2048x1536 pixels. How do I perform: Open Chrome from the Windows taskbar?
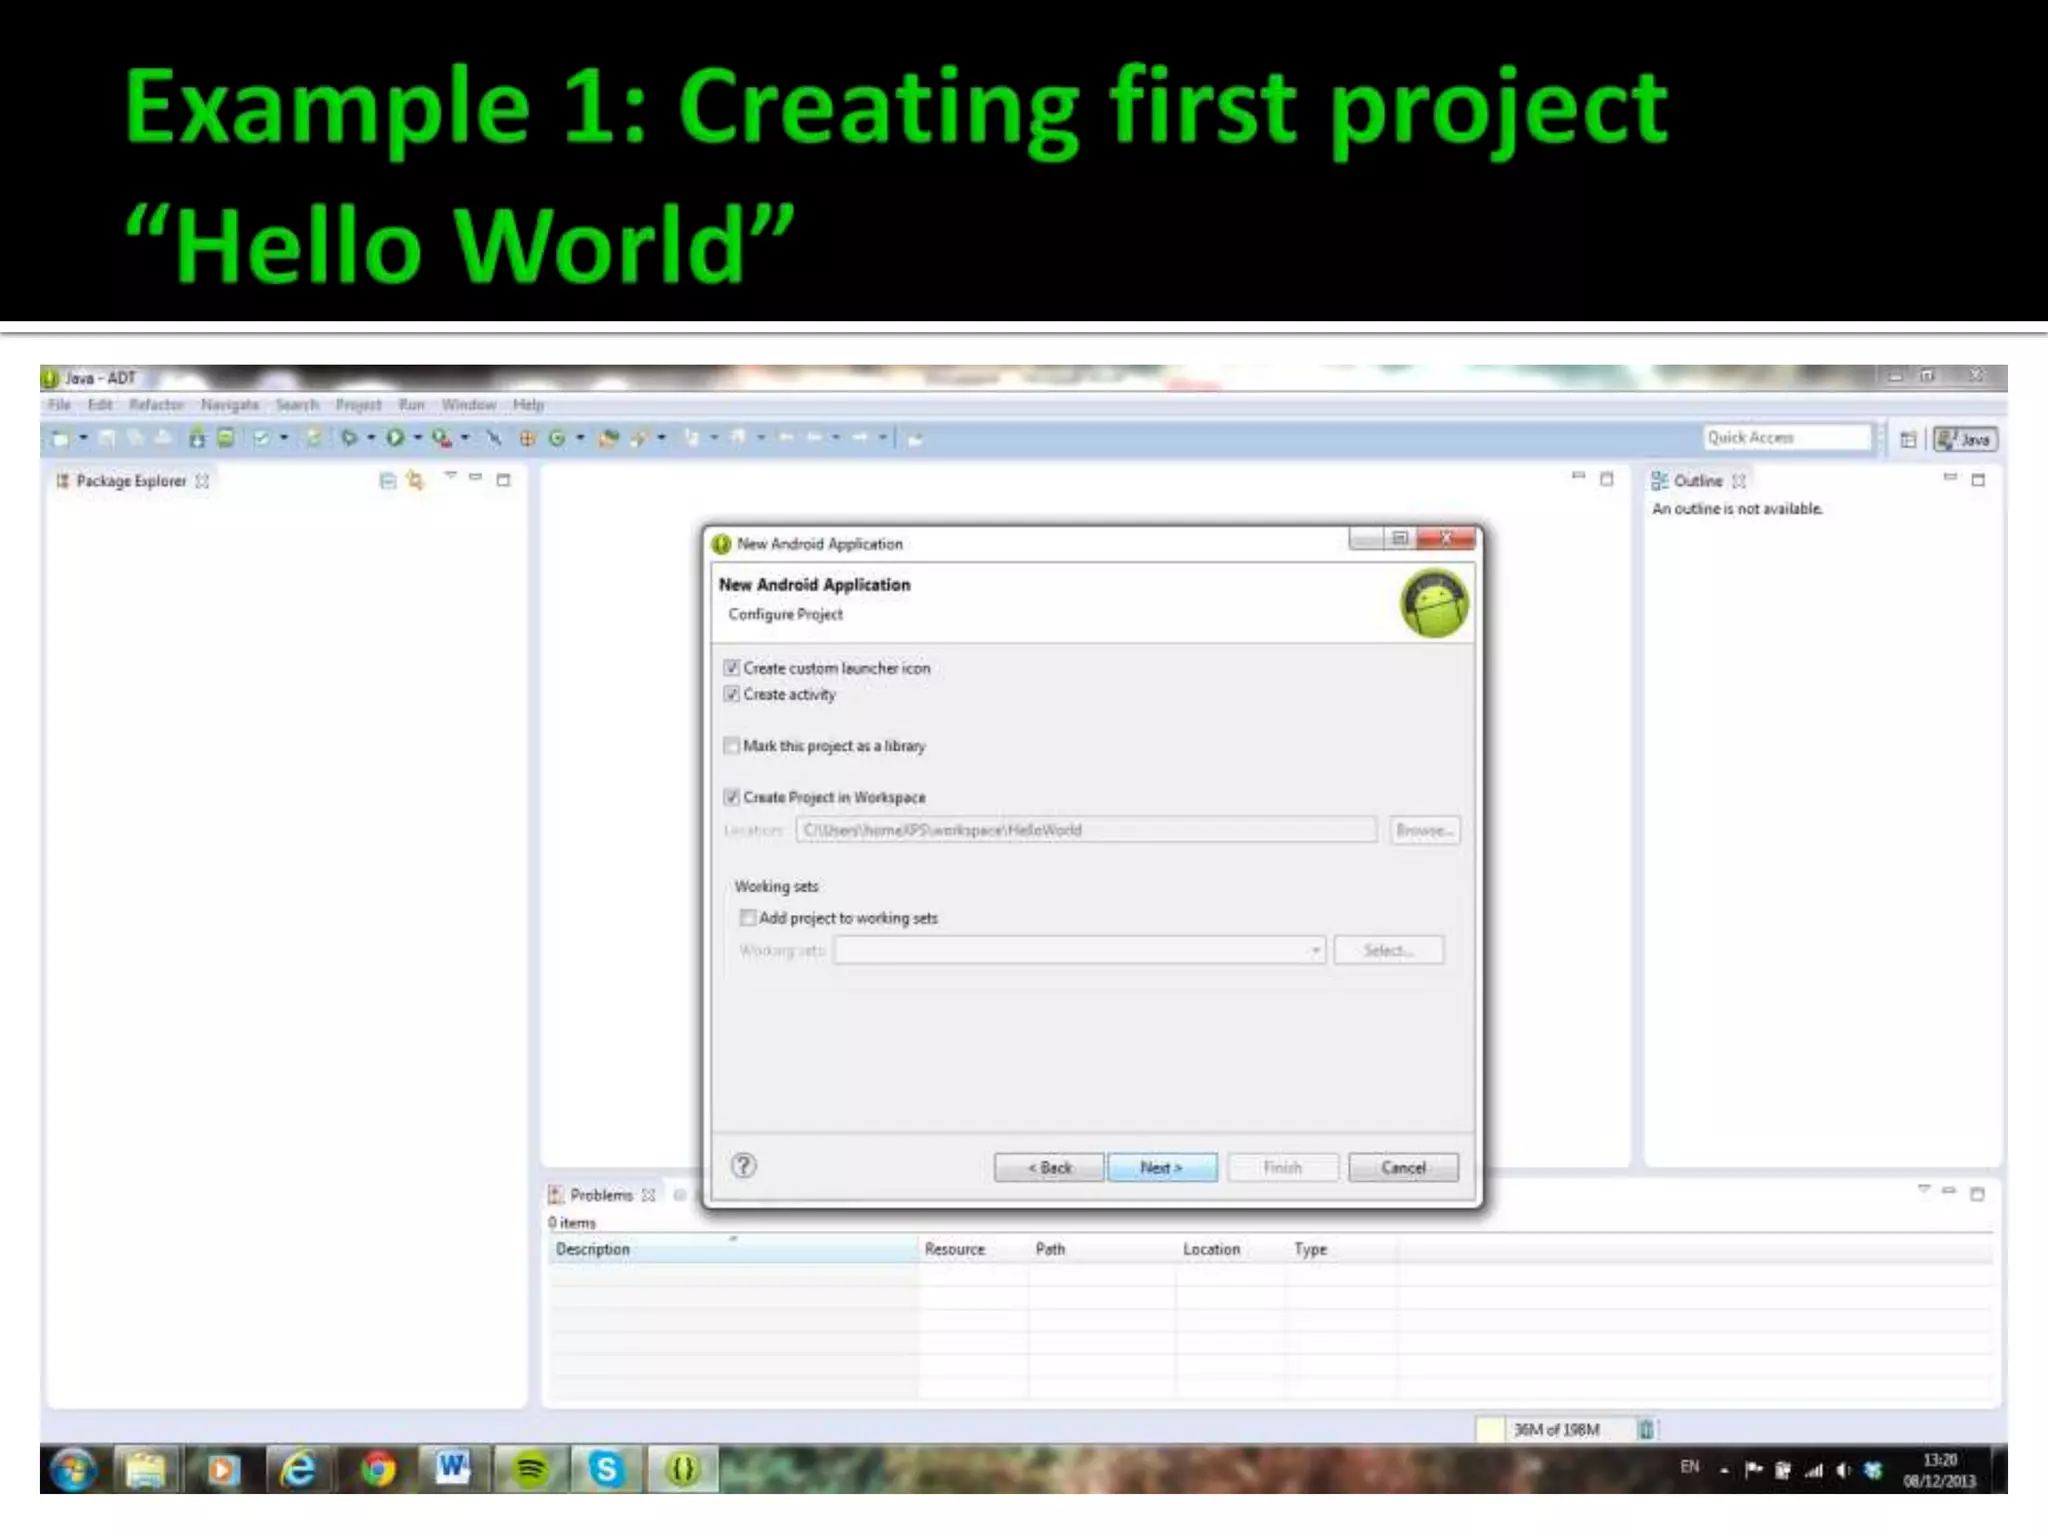pos(377,1469)
